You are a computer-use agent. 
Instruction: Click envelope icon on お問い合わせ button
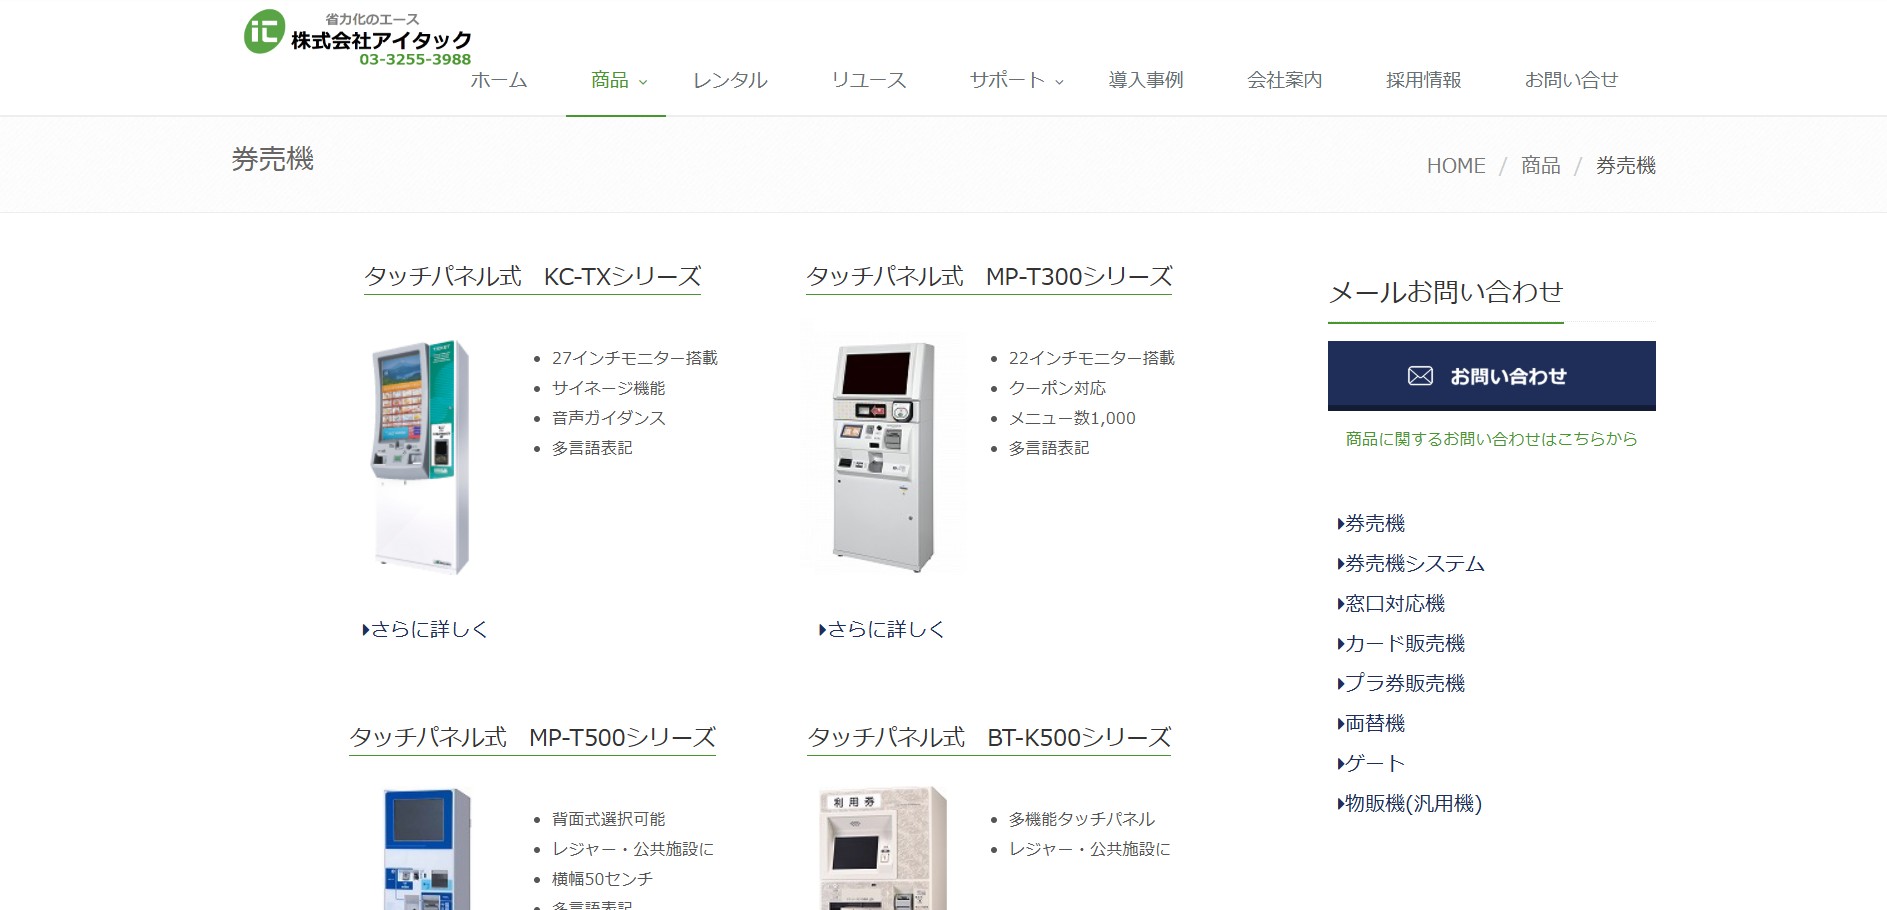1420,376
